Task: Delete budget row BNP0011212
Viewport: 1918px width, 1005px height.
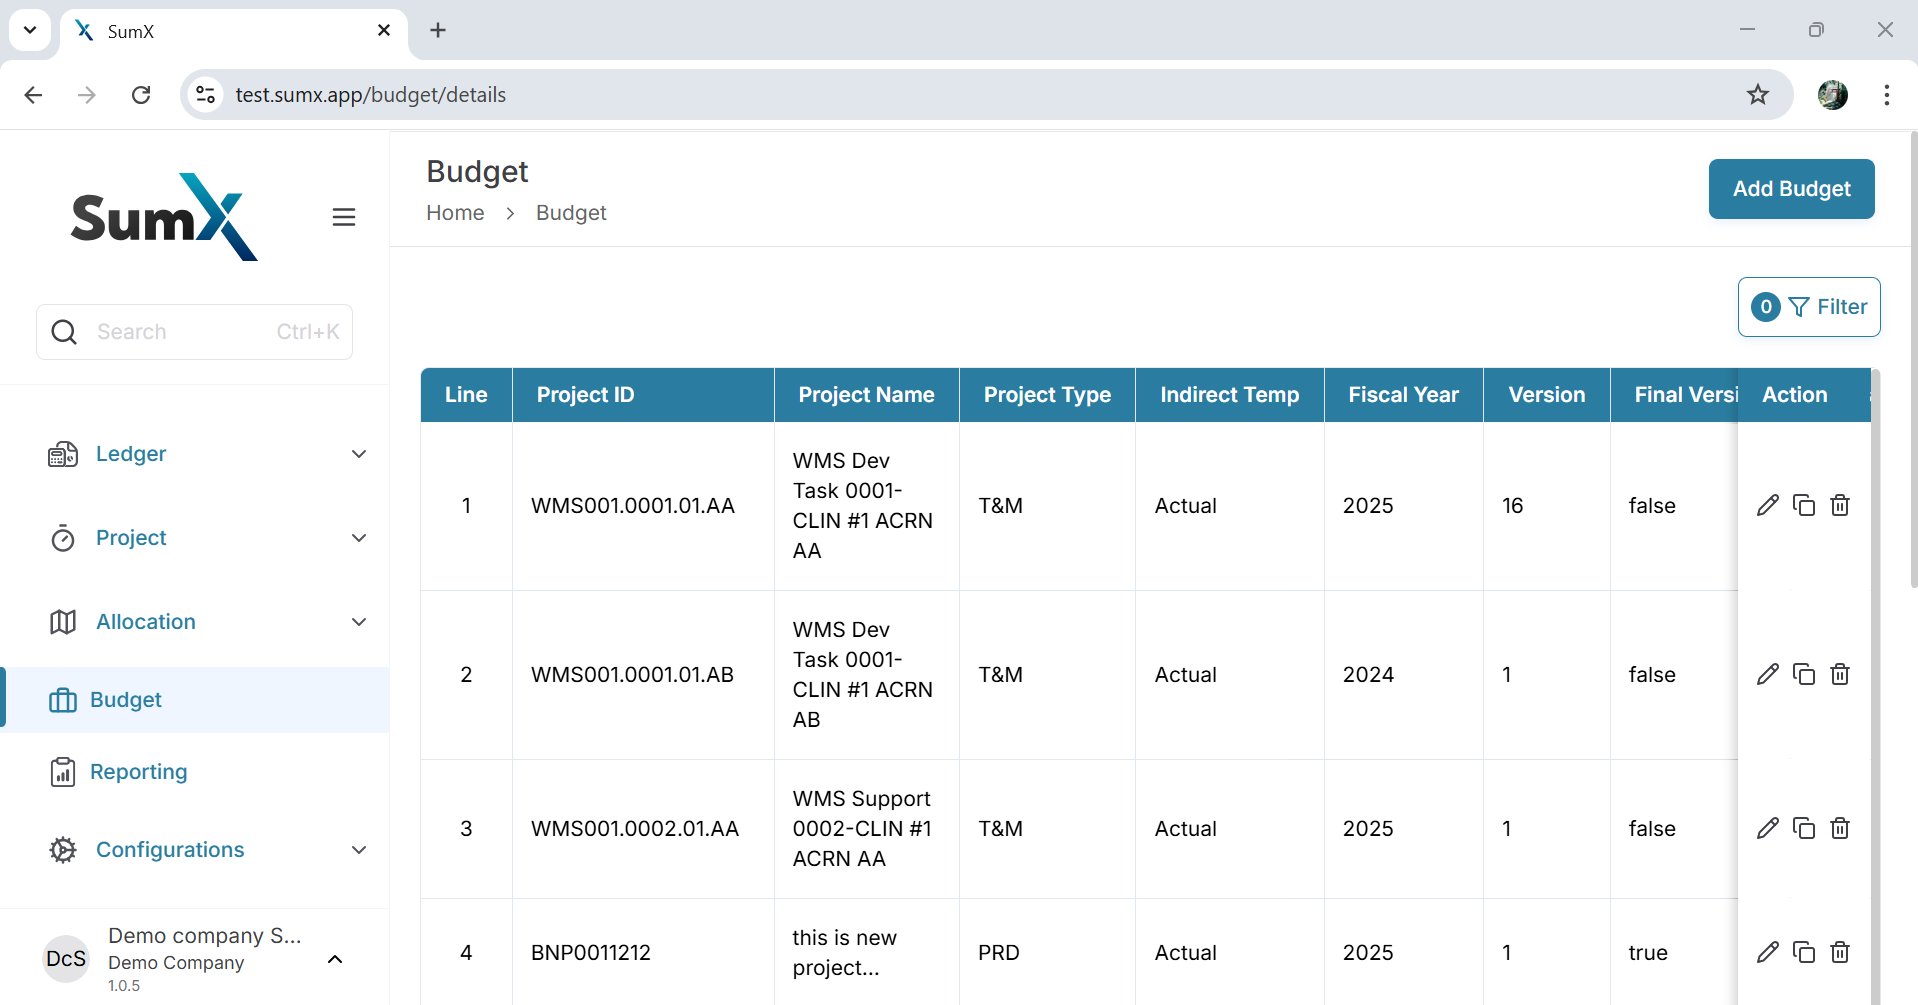Action: 1840,952
